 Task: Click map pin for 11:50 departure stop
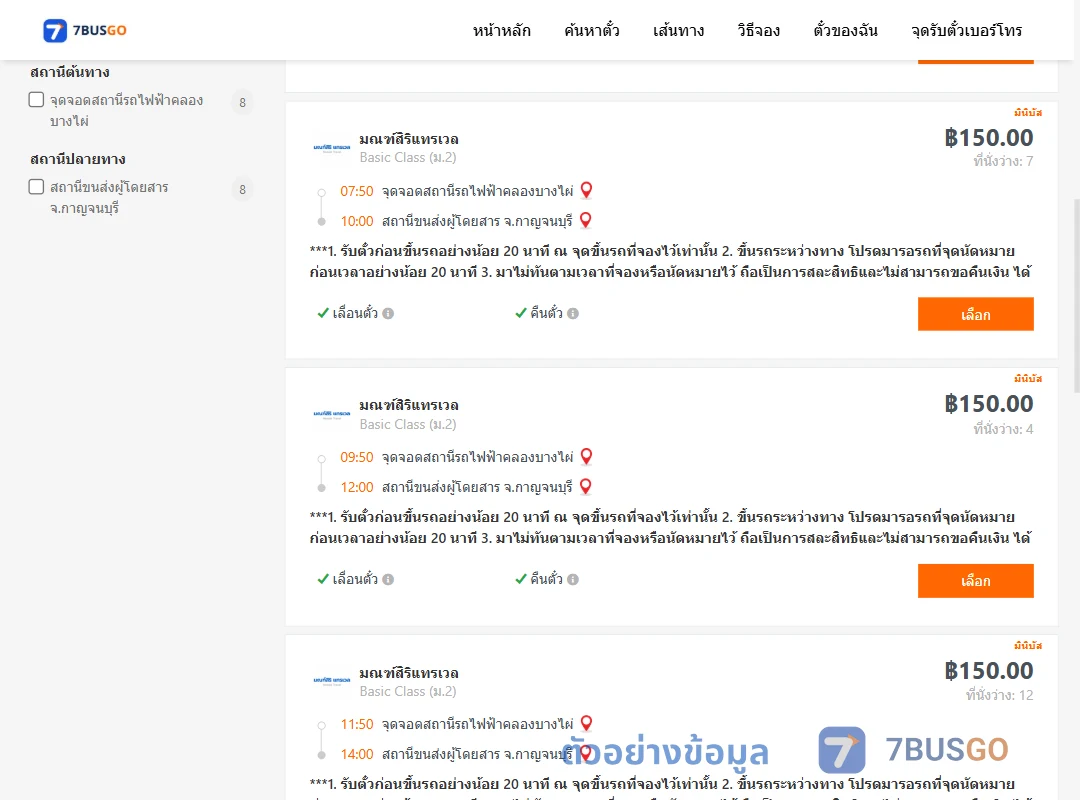tap(586, 724)
